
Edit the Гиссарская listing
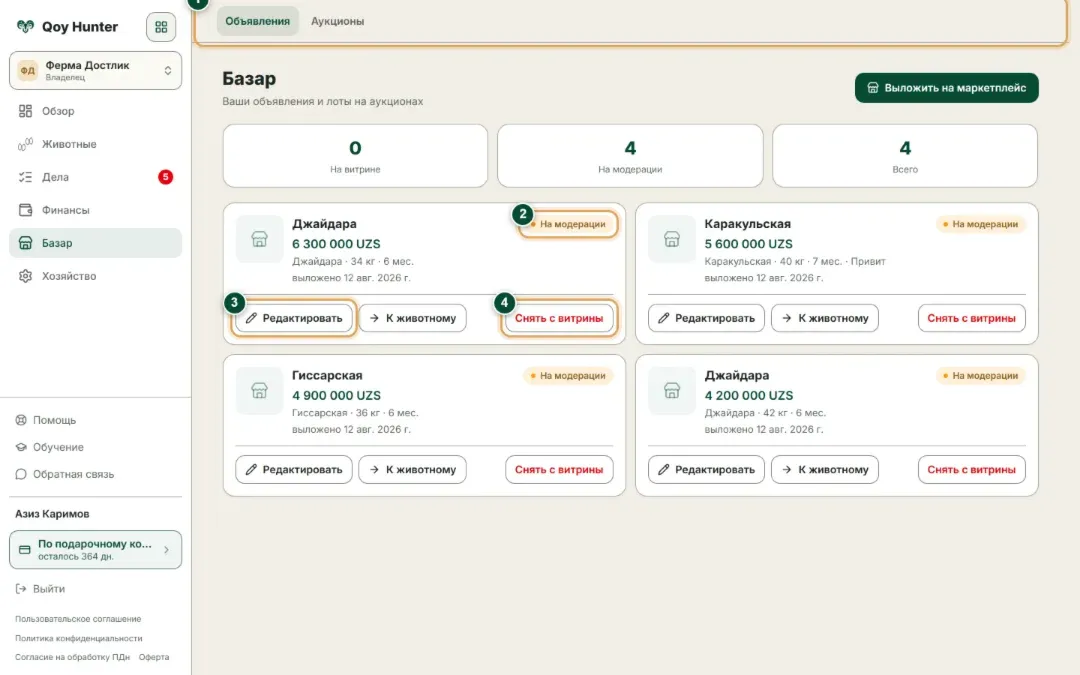point(294,470)
